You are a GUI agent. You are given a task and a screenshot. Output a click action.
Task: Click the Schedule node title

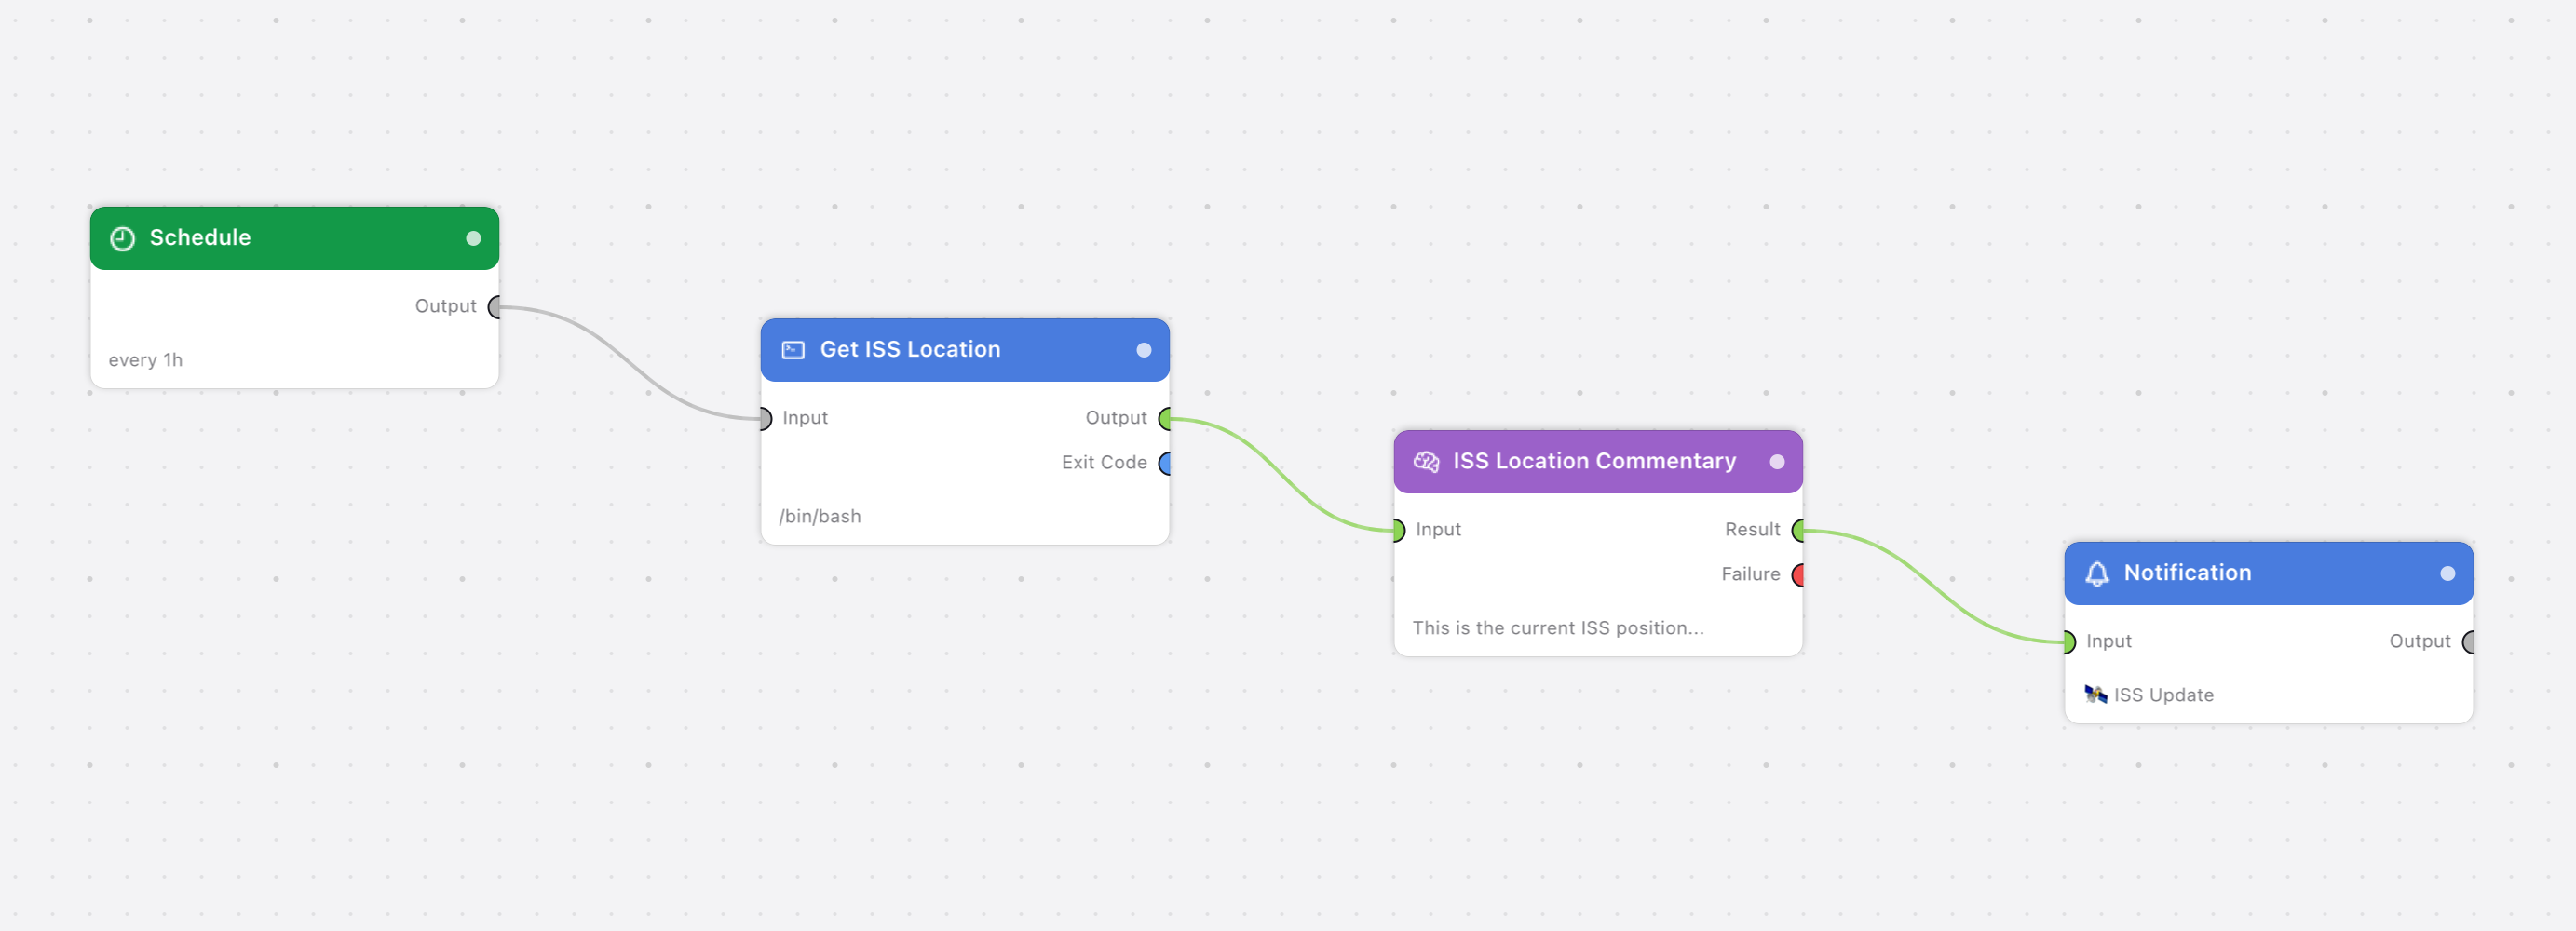pos(200,238)
